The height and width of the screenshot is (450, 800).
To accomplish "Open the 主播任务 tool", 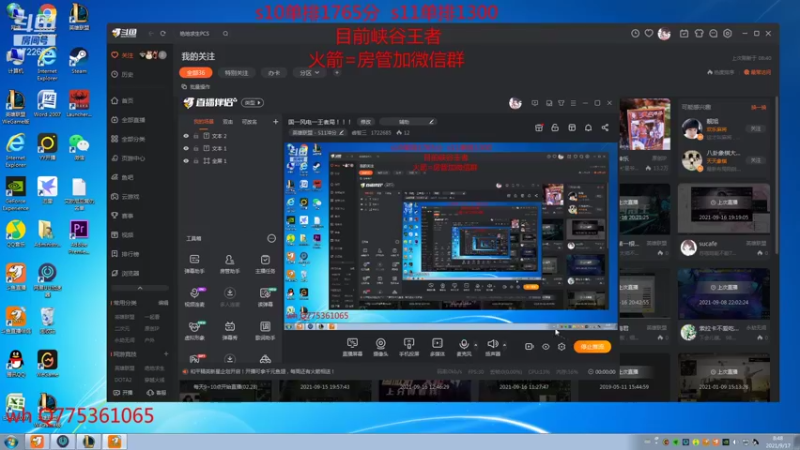I will pyautogui.click(x=265, y=264).
